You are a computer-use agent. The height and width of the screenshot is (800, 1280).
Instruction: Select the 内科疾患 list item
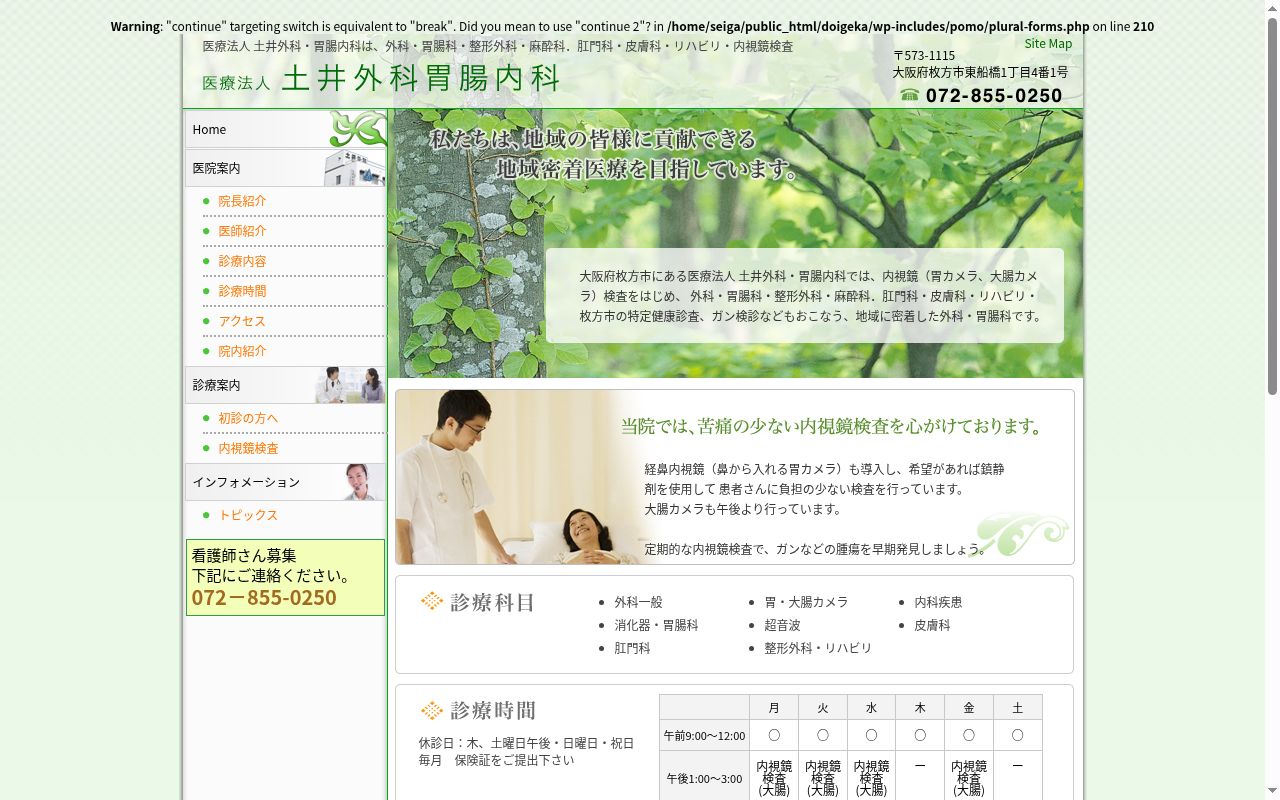[938, 602]
